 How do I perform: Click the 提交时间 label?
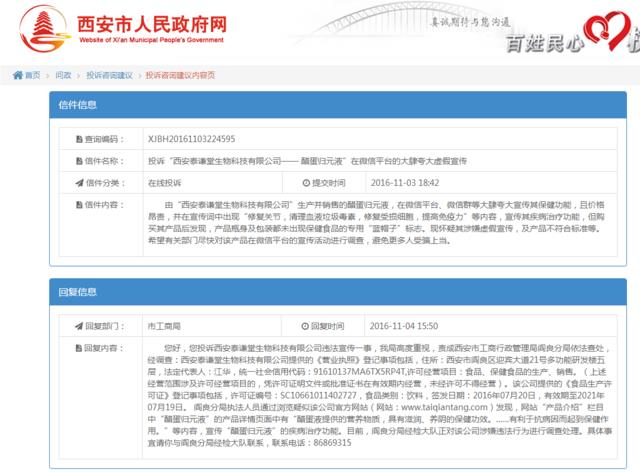(x=329, y=183)
